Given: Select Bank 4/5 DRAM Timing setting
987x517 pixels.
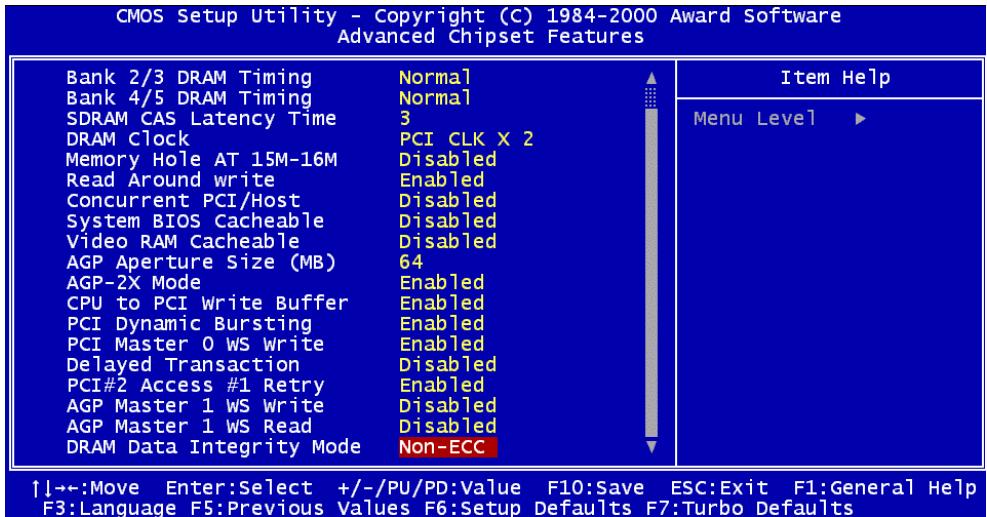Looking at the screenshot, I should pyautogui.click(x=189, y=98).
